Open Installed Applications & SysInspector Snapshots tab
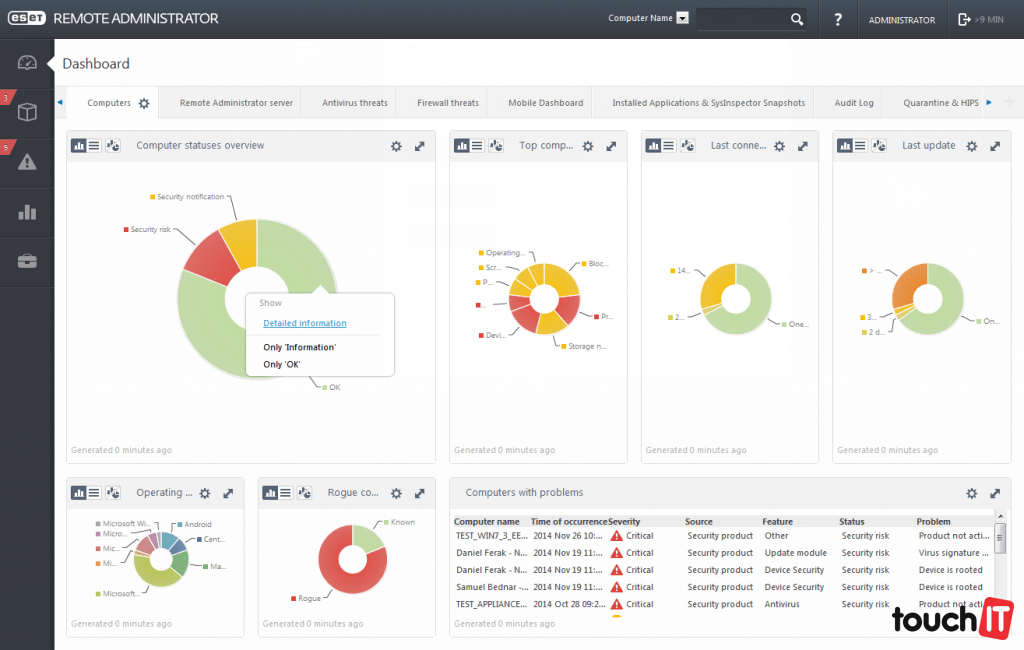Screen dimensions: 1024x650 click(x=709, y=103)
